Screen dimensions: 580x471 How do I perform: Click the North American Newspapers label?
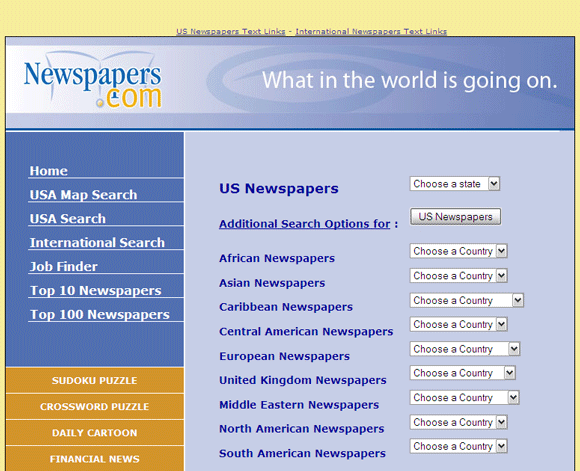pos(302,429)
